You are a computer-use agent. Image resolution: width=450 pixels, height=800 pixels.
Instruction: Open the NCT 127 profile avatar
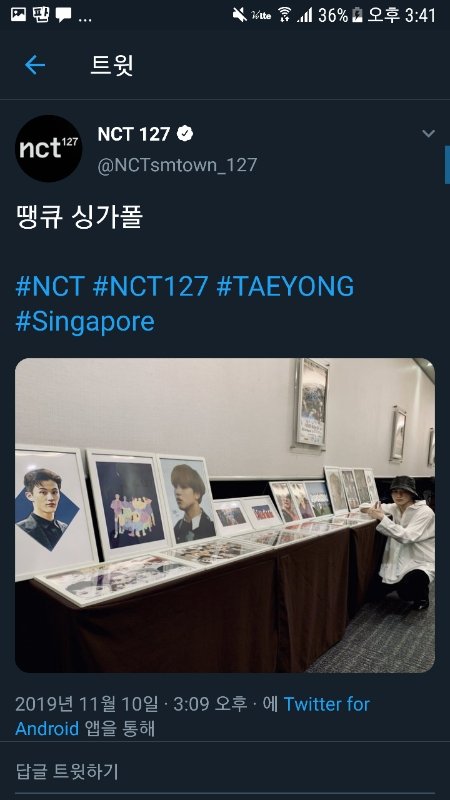(48, 148)
